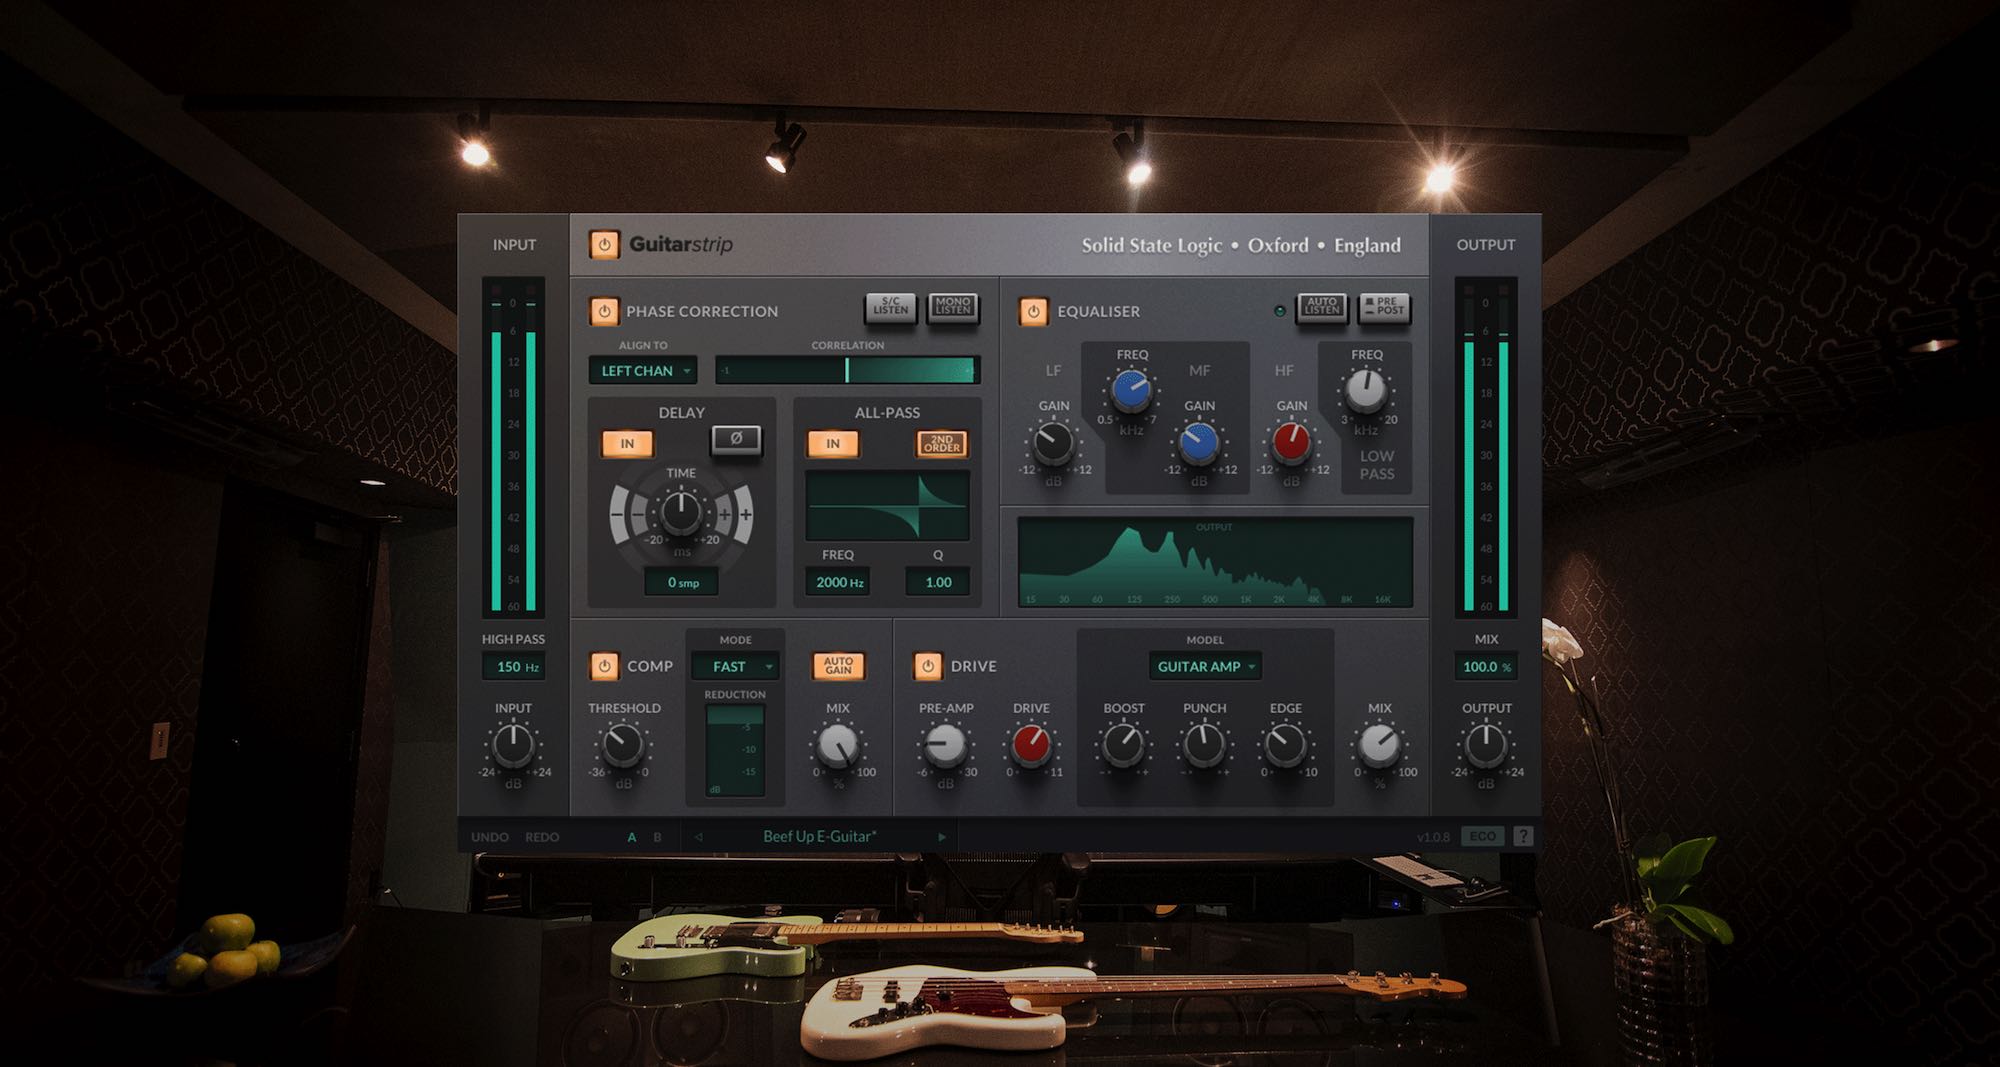Switch to preset B

(655, 836)
